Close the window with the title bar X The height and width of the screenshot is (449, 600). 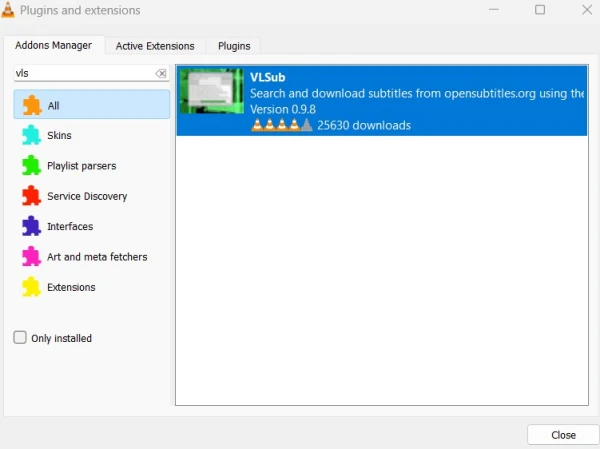tap(587, 10)
